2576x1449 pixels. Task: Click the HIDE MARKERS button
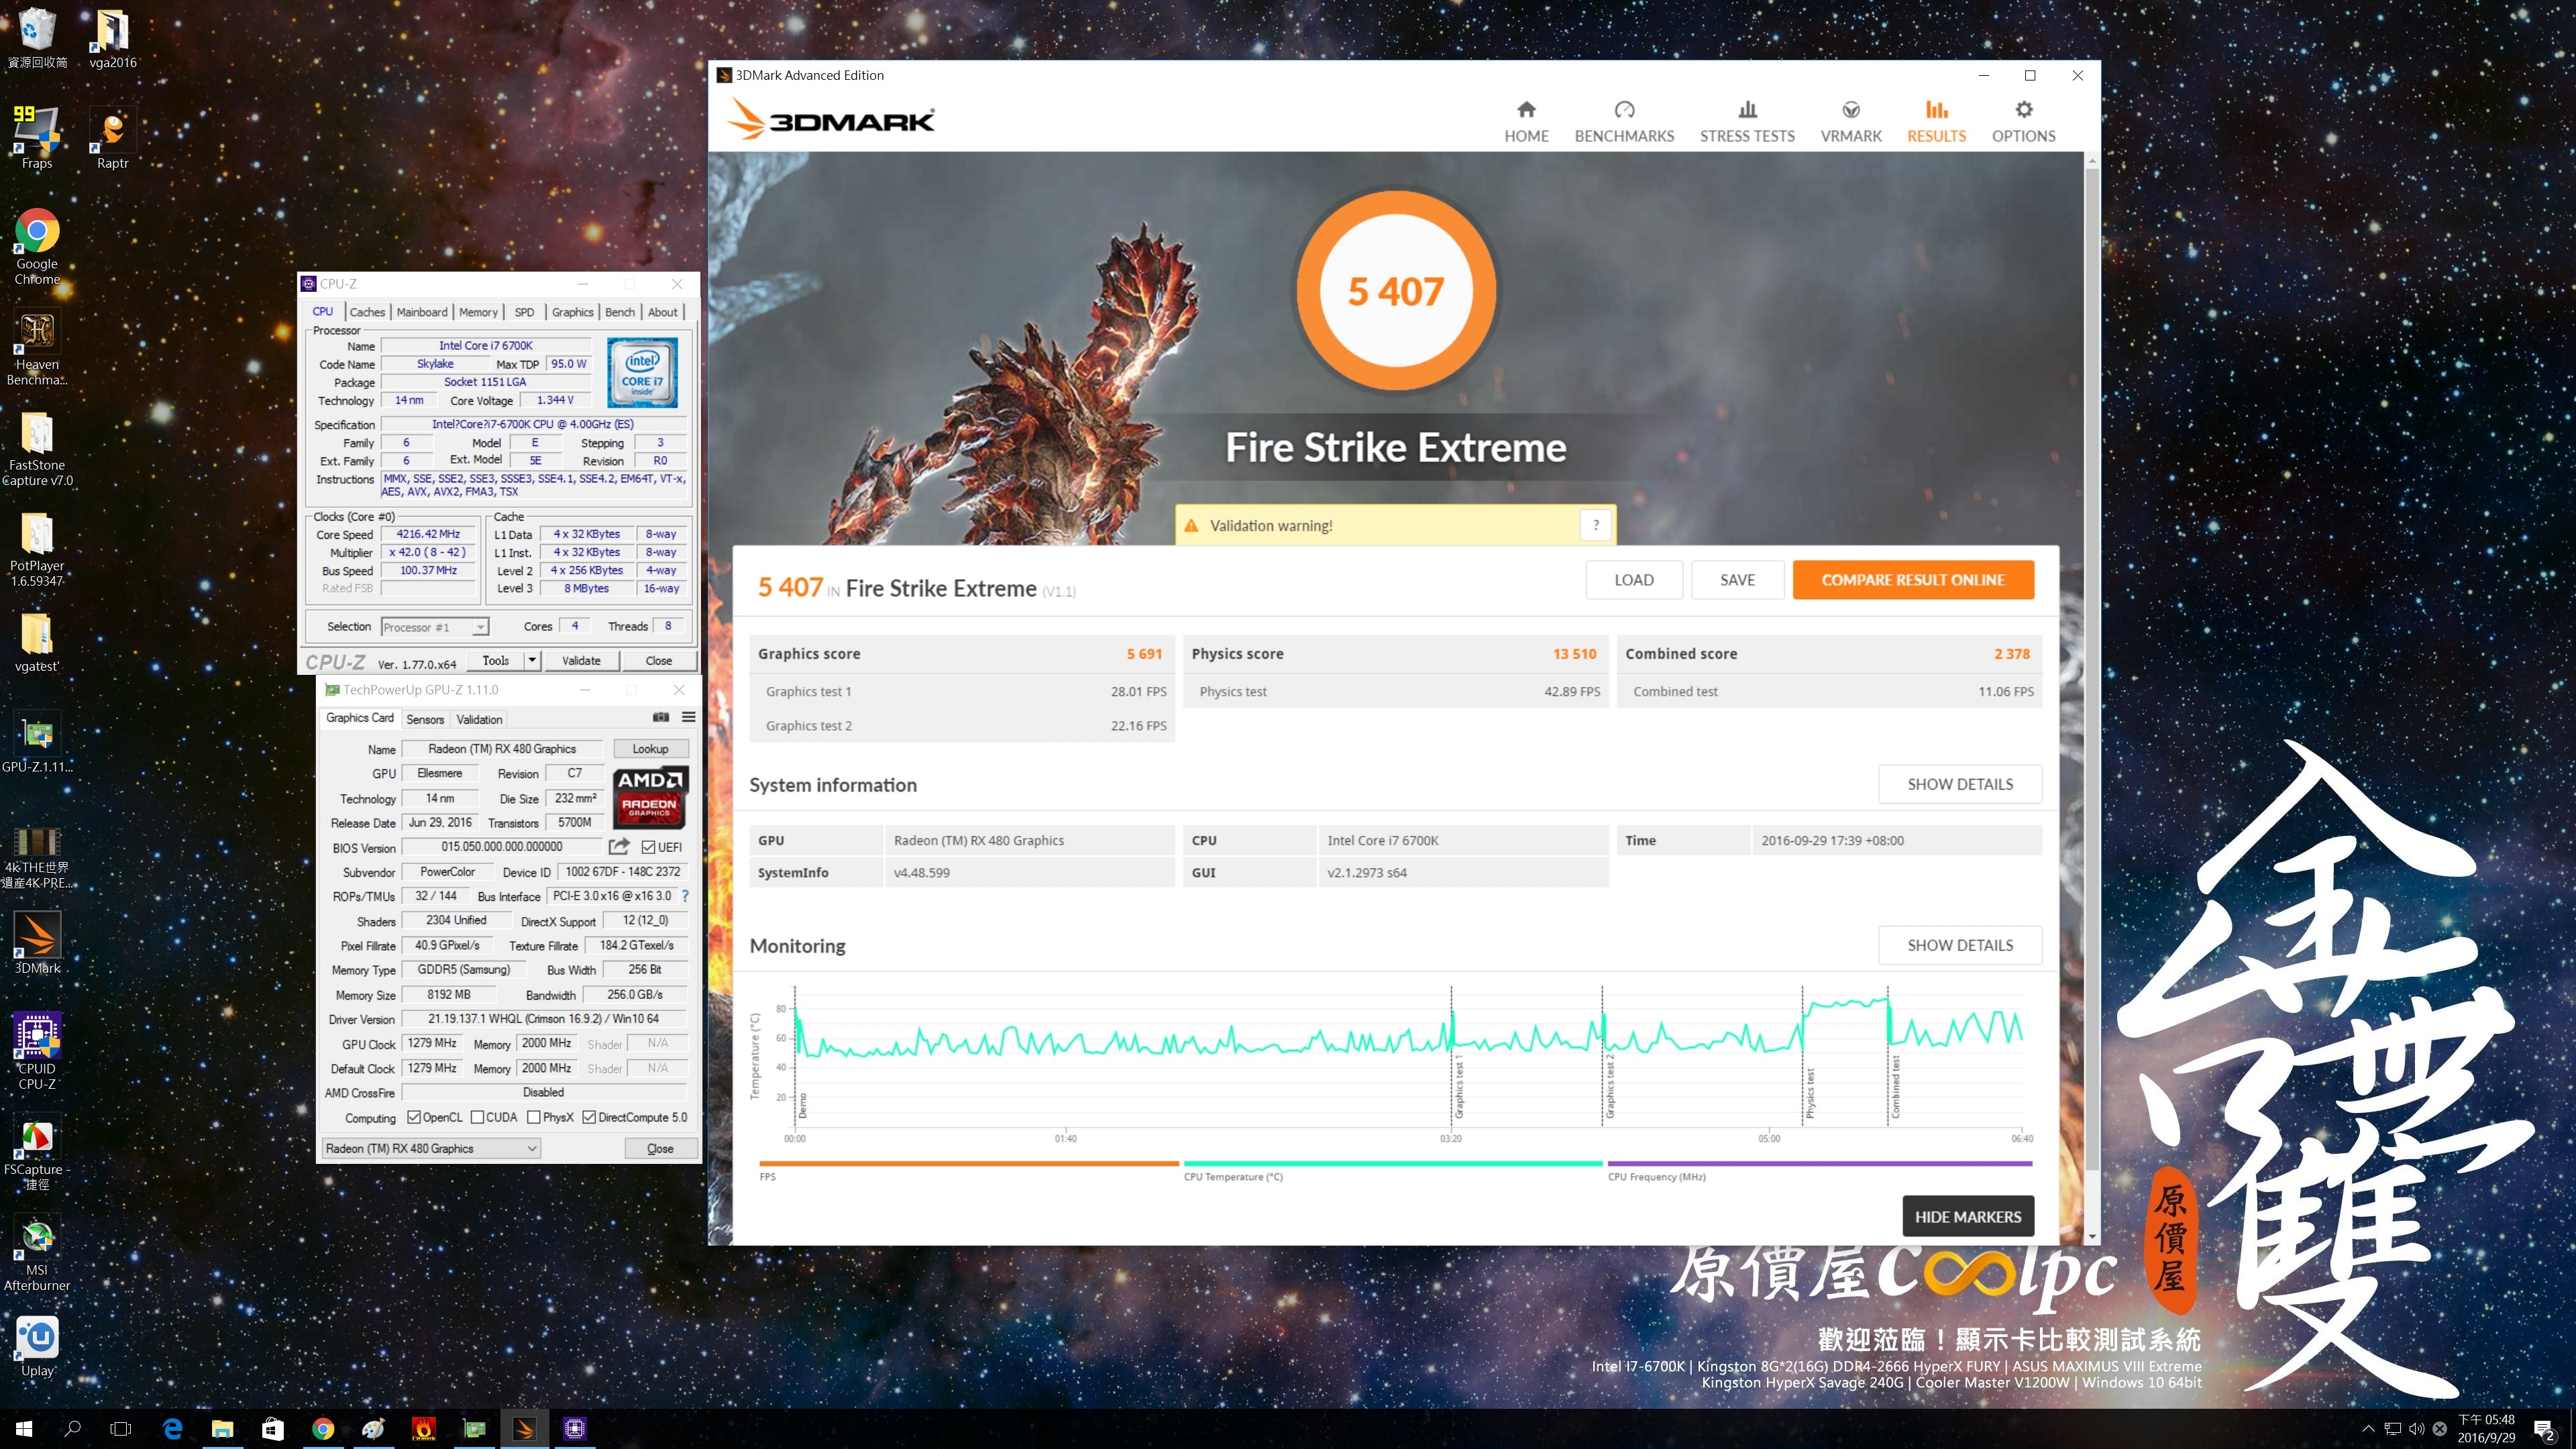click(x=1967, y=1217)
